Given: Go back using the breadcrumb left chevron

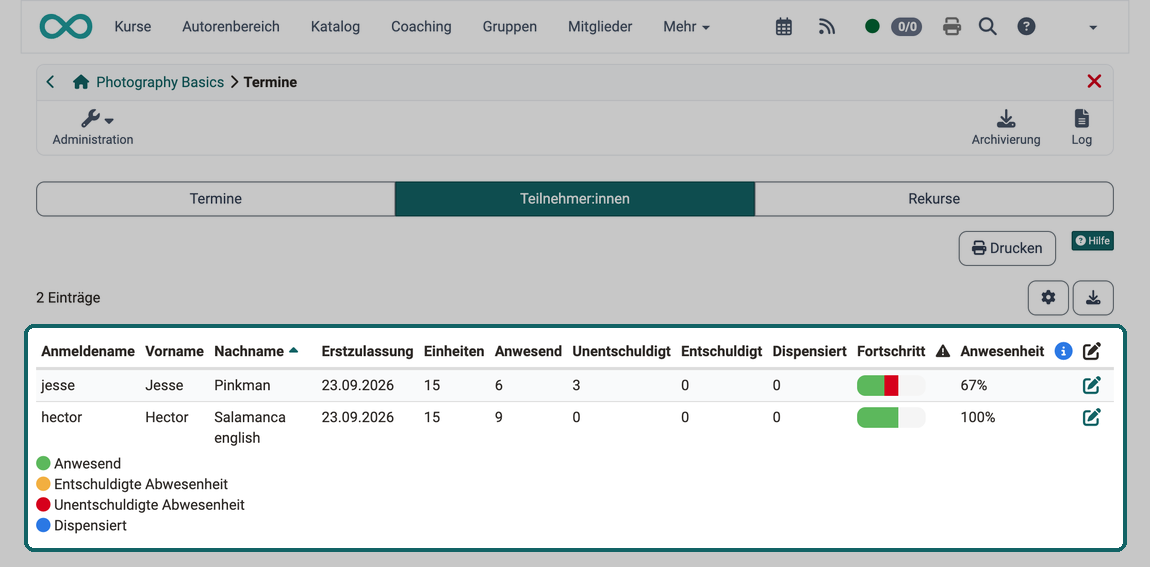Looking at the screenshot, I should 50,82.
